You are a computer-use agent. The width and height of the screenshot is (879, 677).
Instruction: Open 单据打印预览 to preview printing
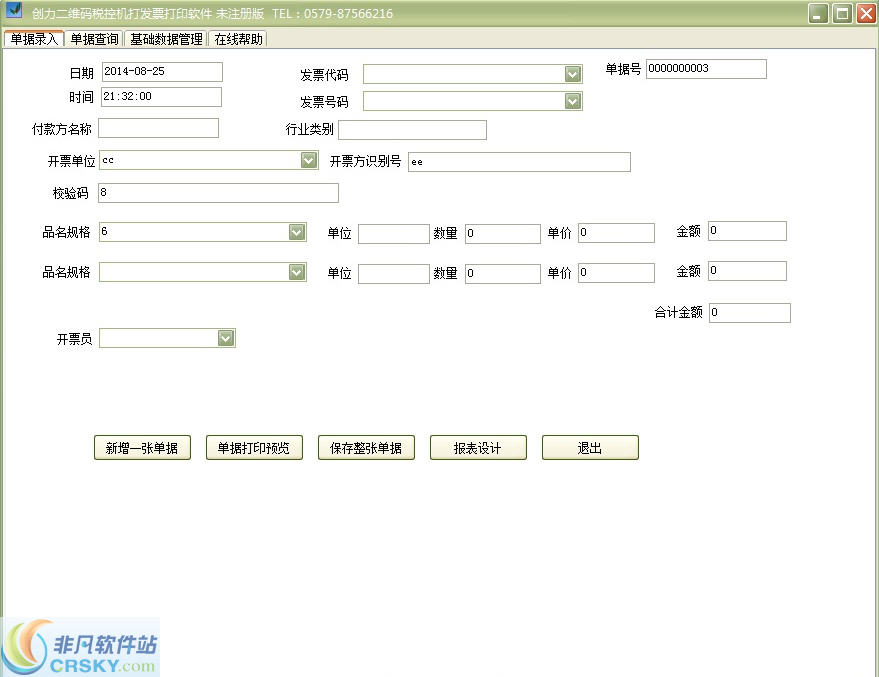coord(254,447)
